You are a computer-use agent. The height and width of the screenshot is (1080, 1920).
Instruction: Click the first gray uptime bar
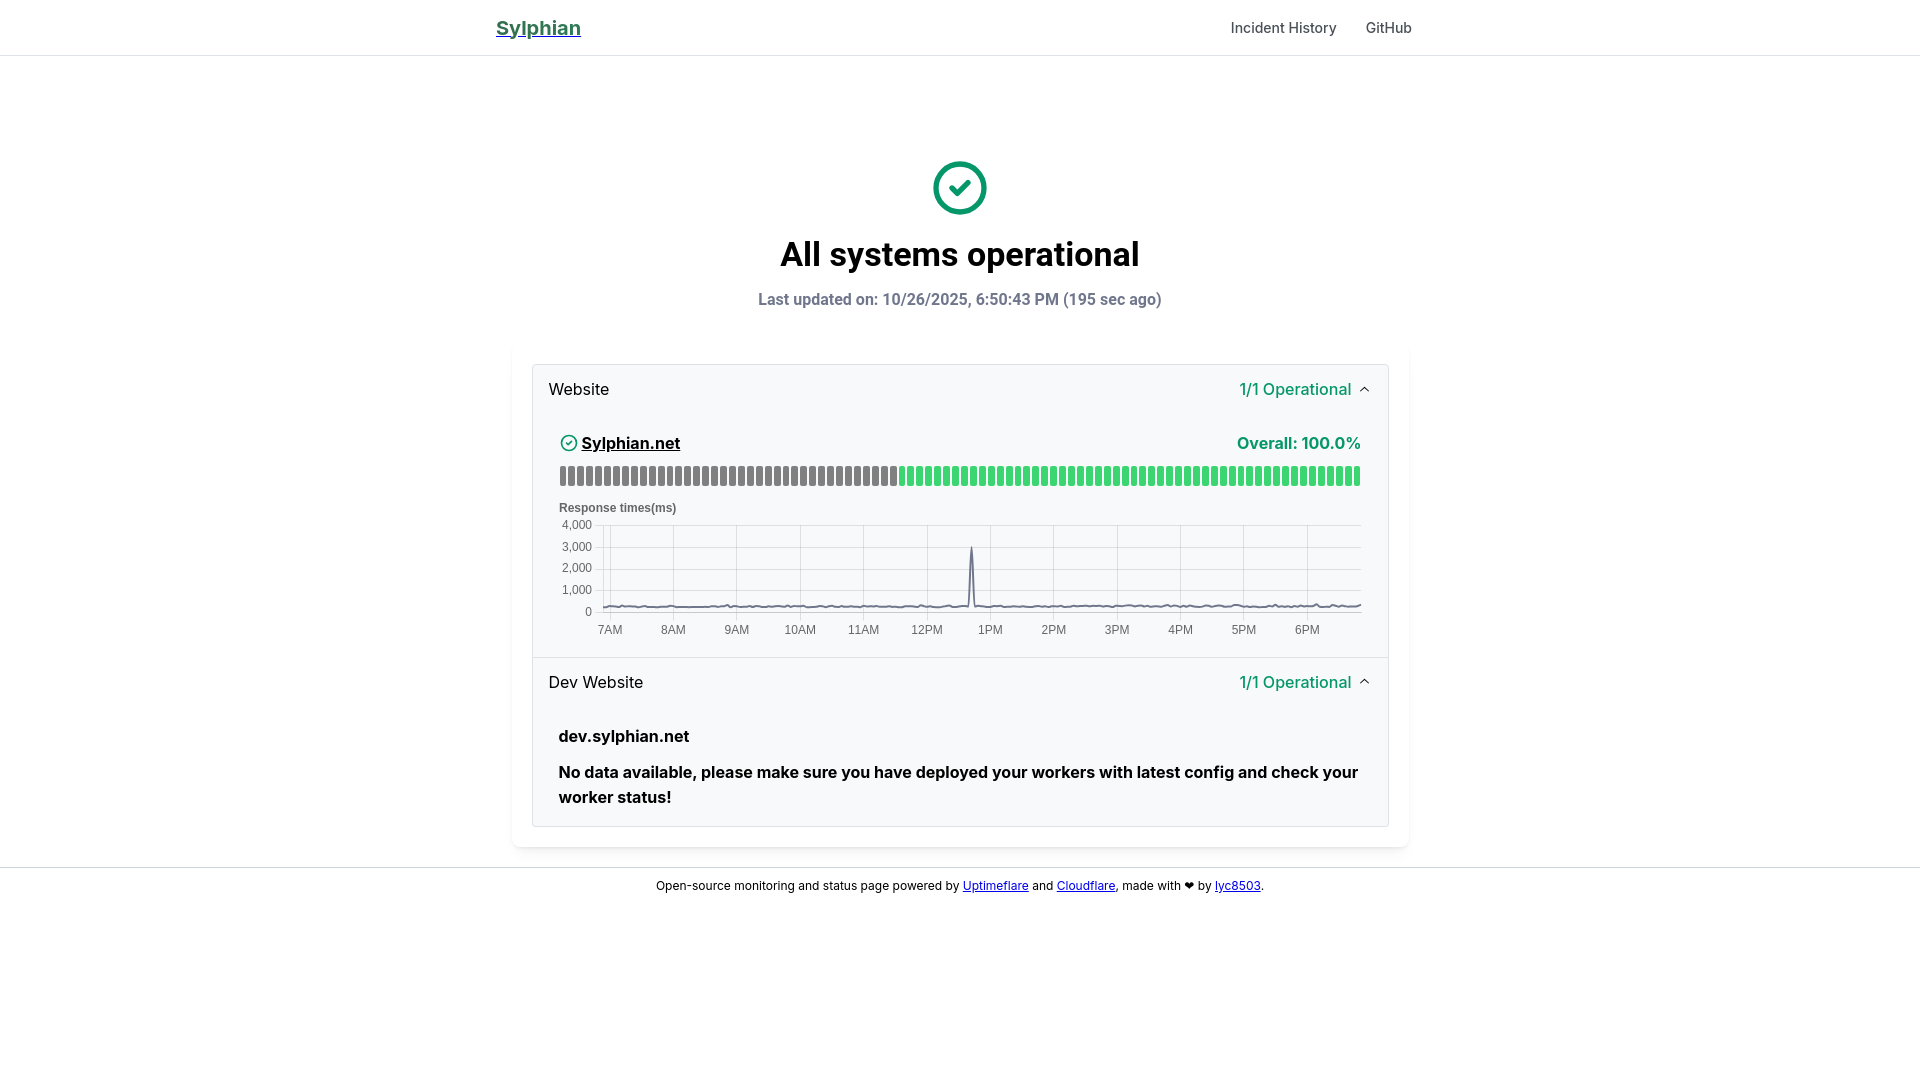(563, 476)
